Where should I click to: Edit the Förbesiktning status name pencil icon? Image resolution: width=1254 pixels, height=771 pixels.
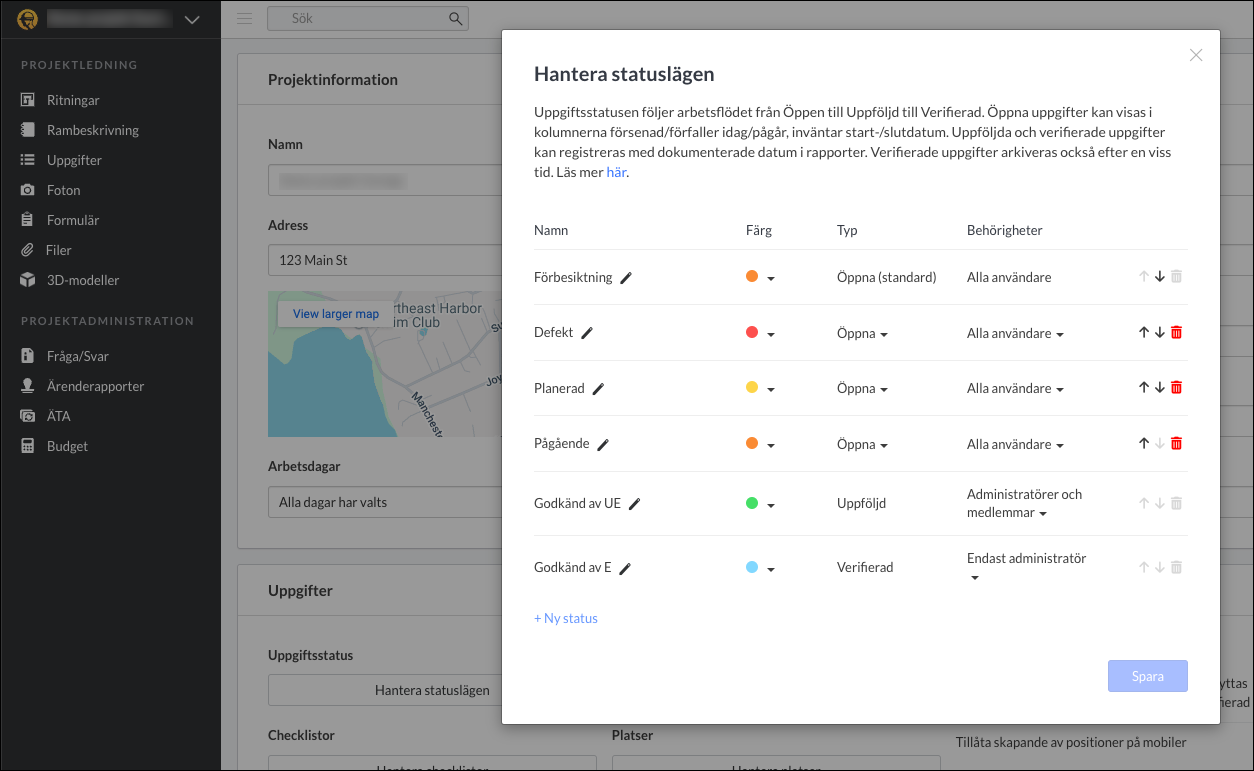pos(626,278)
